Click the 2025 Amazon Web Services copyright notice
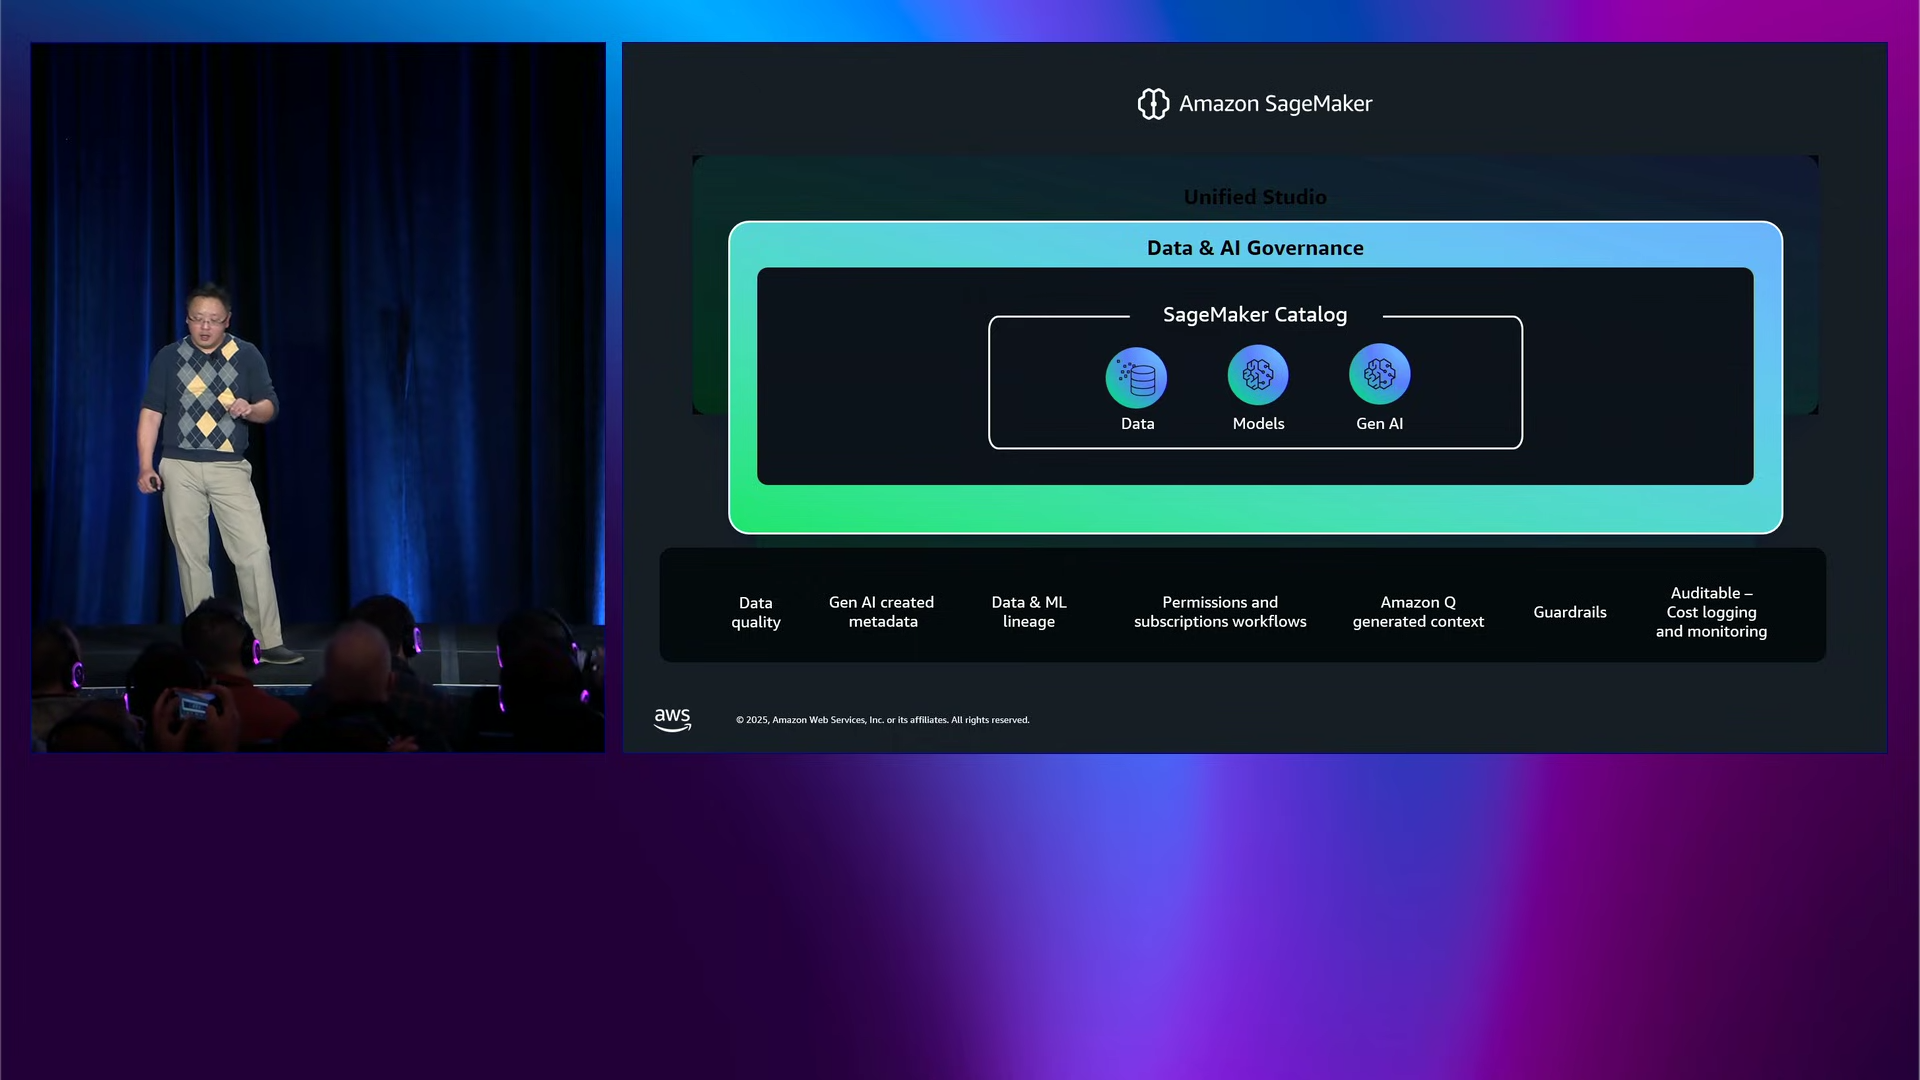This screenshot has width=1920, height=1080. pos(882,720)
